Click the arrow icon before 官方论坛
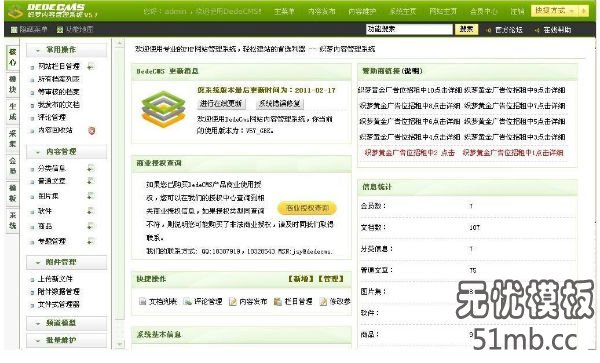The width and height of the screenshot is (600, 363). [489, 30]
